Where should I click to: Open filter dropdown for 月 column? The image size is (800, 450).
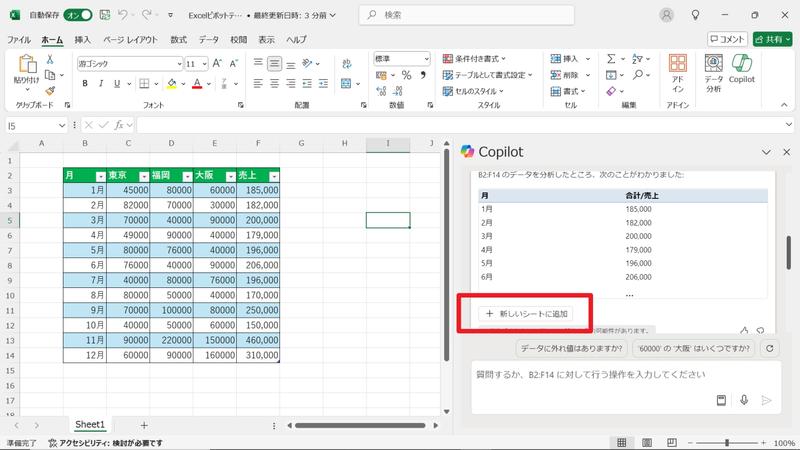[x=101, y=176]
